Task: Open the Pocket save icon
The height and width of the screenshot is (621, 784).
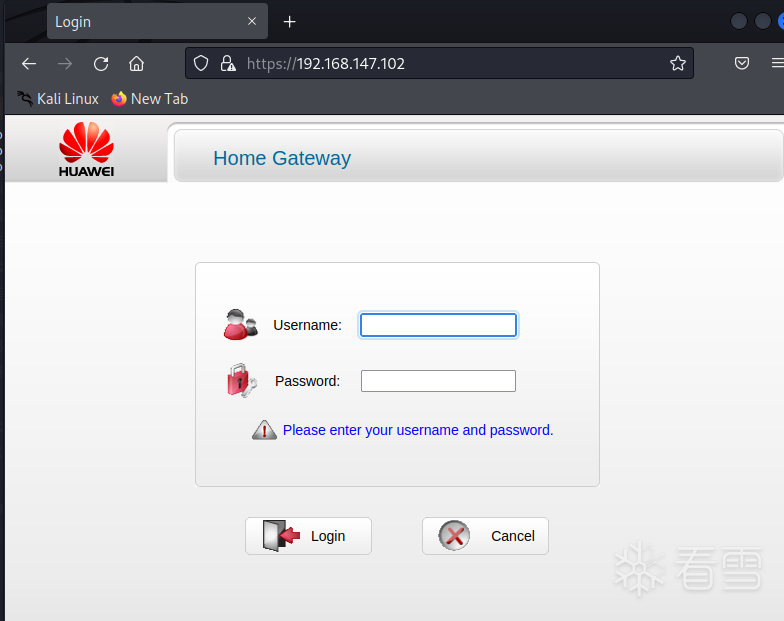Action: 742,63
